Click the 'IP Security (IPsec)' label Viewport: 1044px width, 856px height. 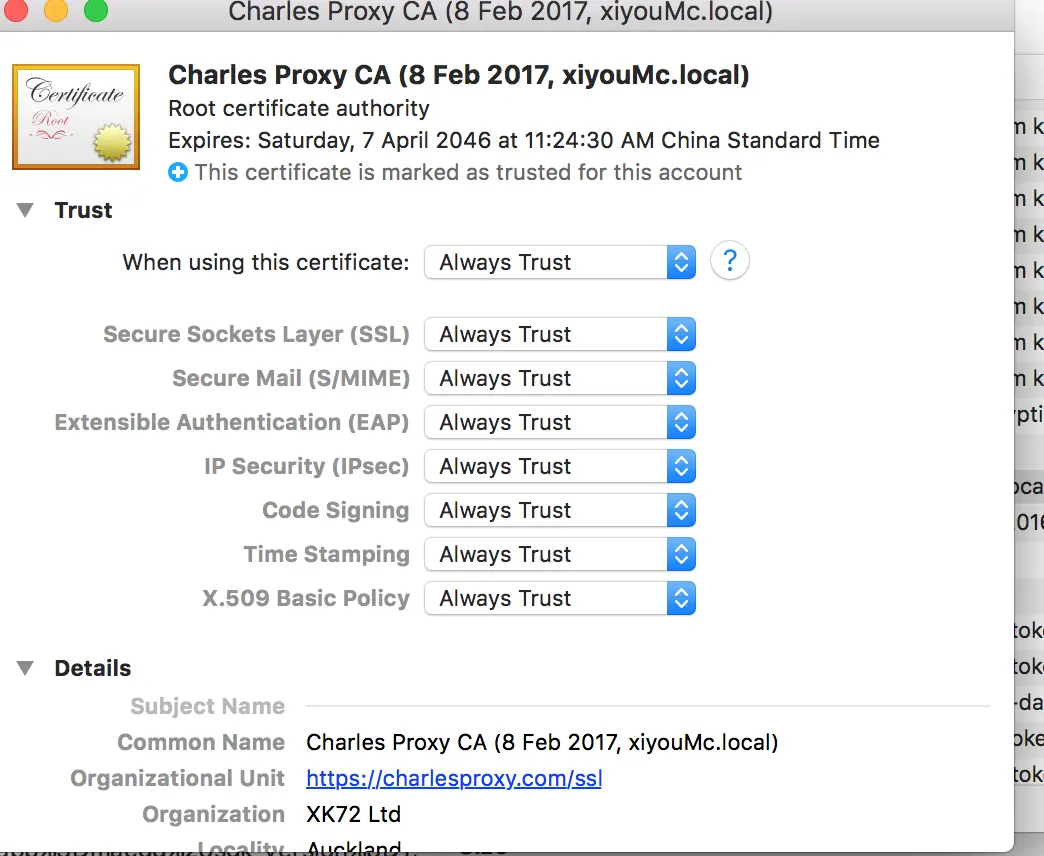point(306,467)
